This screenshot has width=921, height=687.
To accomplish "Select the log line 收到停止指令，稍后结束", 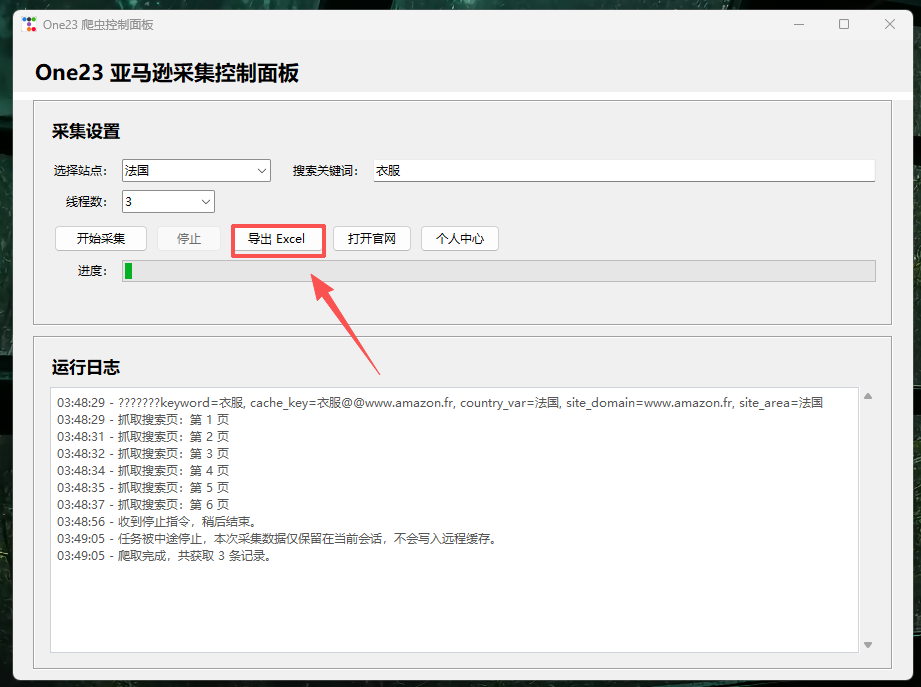I will coord(157,522).
